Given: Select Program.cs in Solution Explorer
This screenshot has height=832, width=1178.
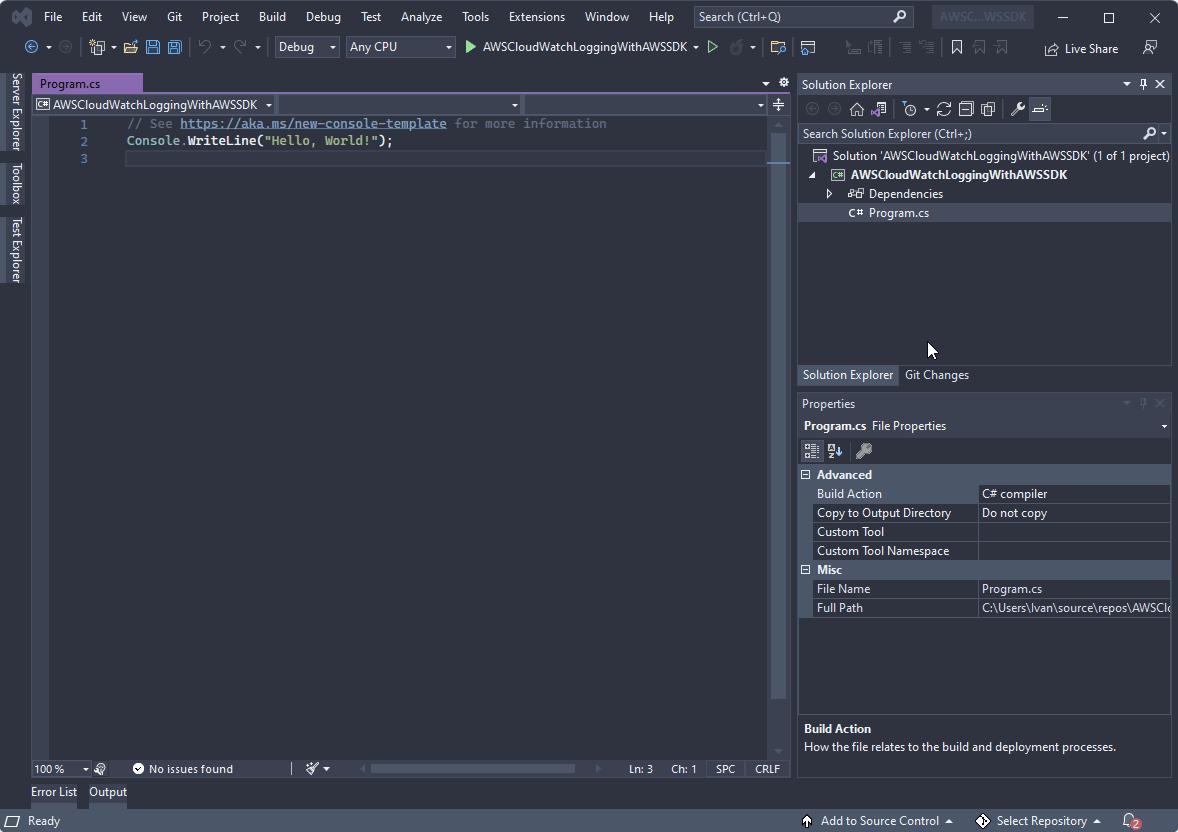Looking at the screenshot, I should (899, 213).
